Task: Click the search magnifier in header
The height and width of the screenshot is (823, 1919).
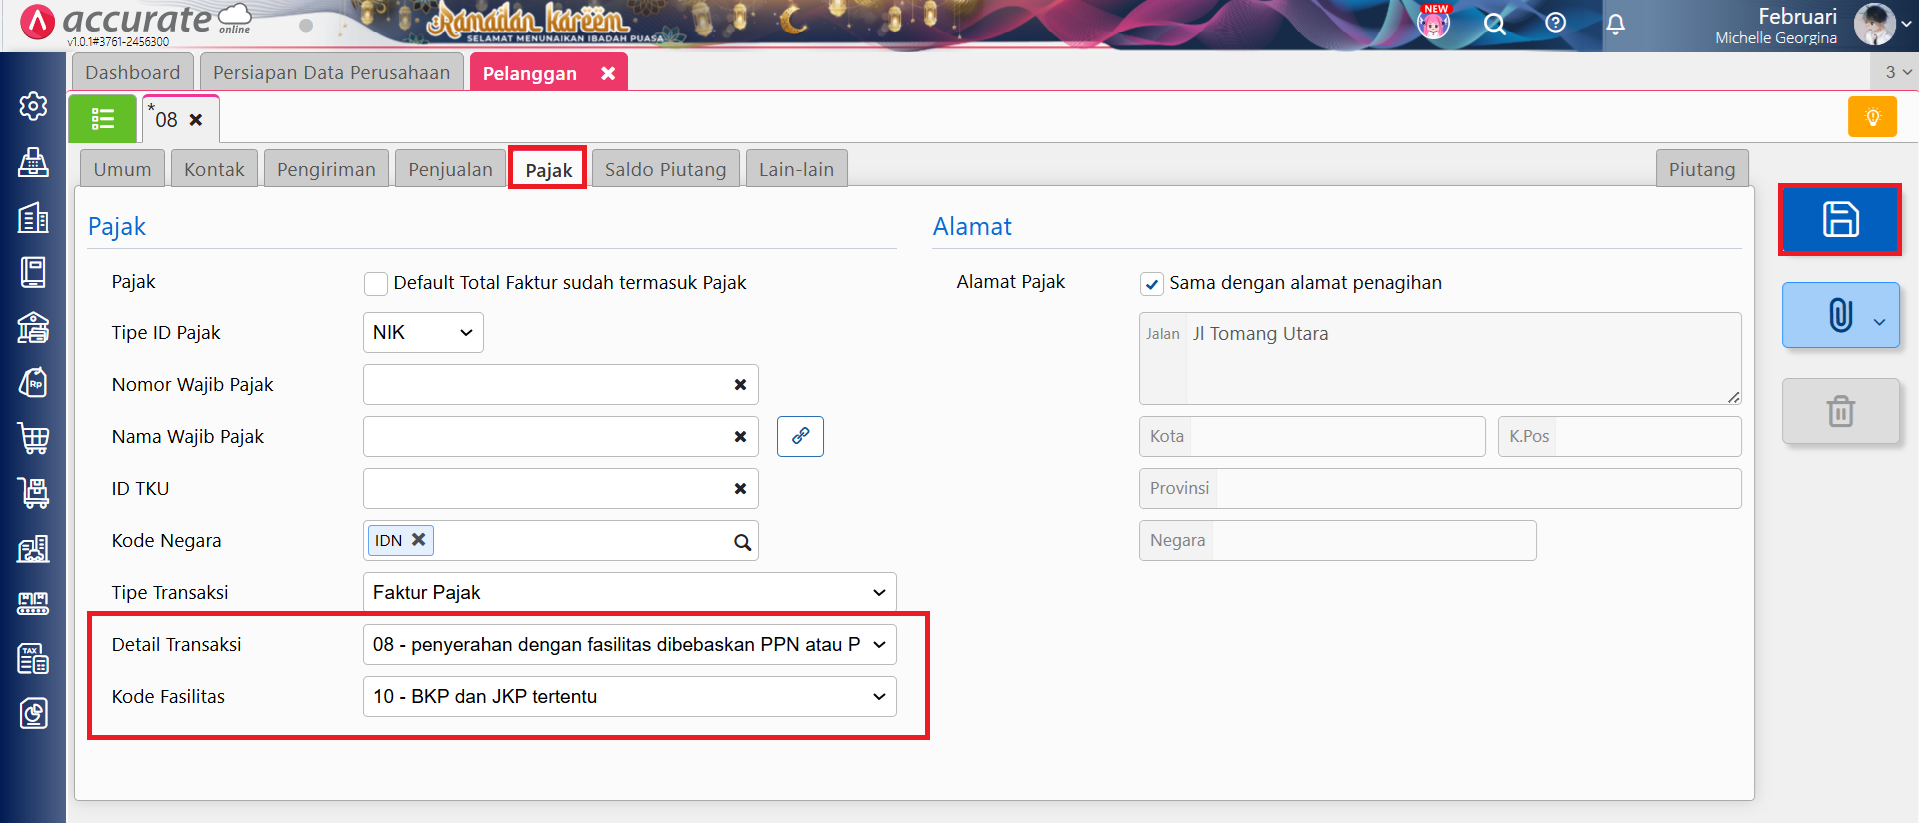Action: click(x=1494, y=24)
